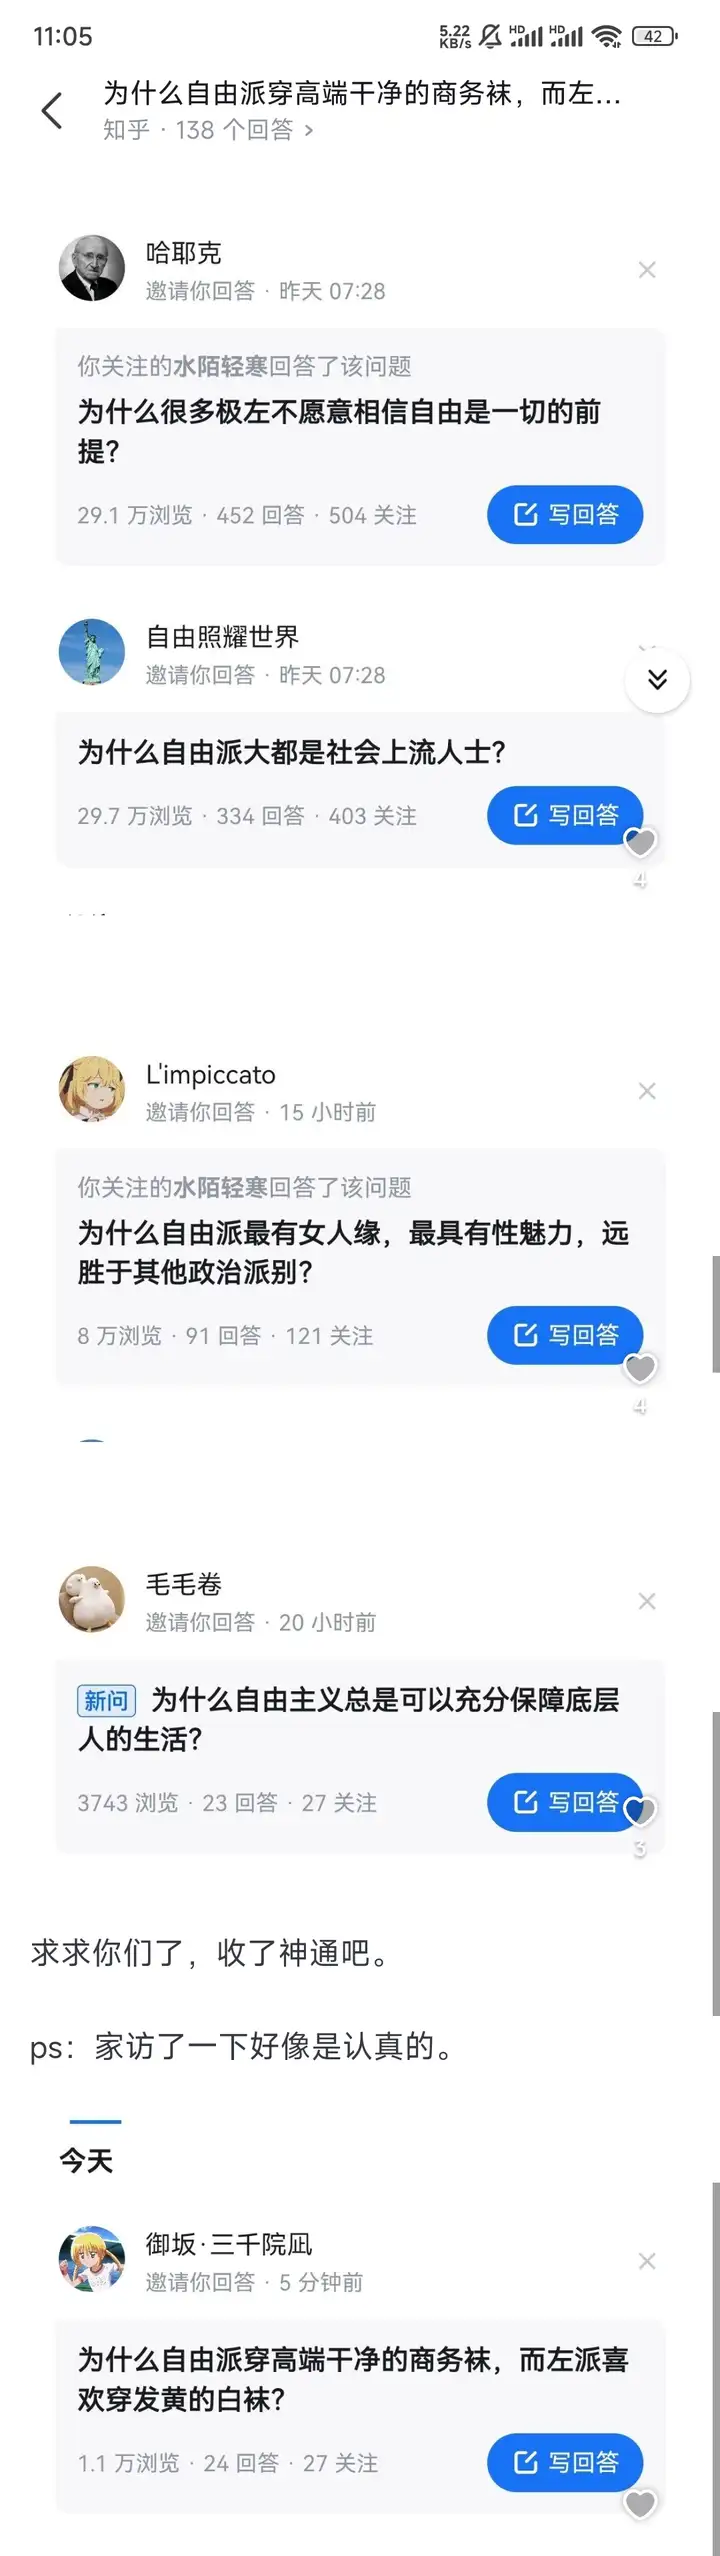Write answer for 为什么很多极左不愿意相信自由 question
The width and height of the screenshot is (720, 2556).
pos(565,515)
